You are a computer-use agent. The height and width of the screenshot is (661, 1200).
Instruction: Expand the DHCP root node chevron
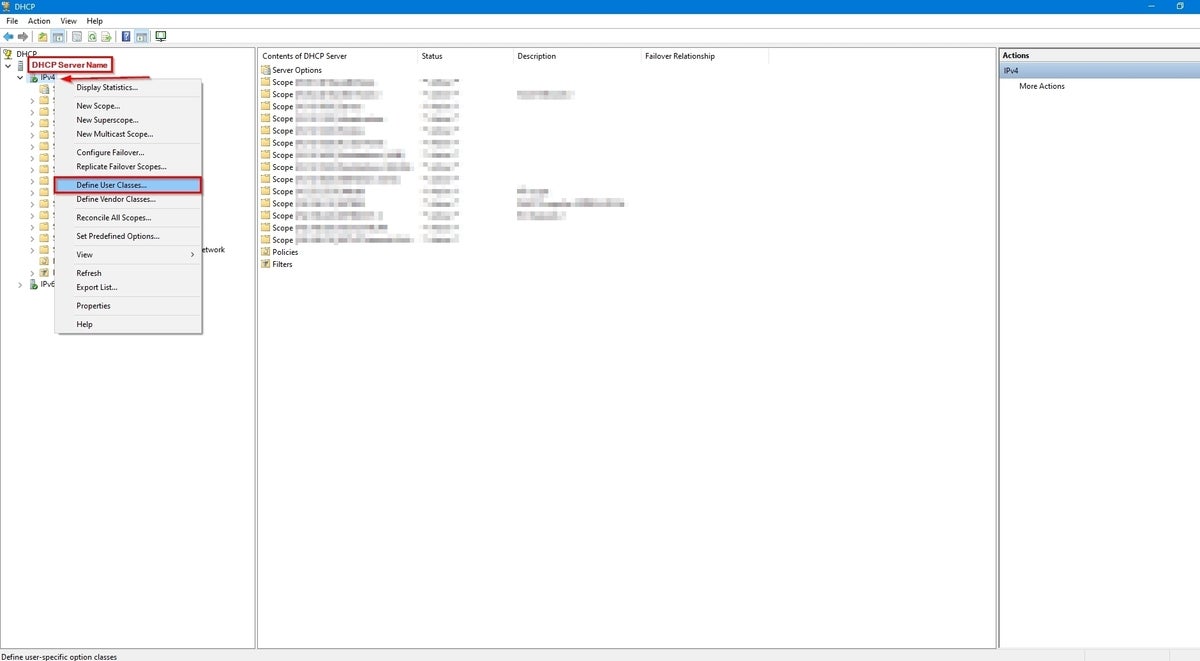pyautogui.click(x=7, y=65)
